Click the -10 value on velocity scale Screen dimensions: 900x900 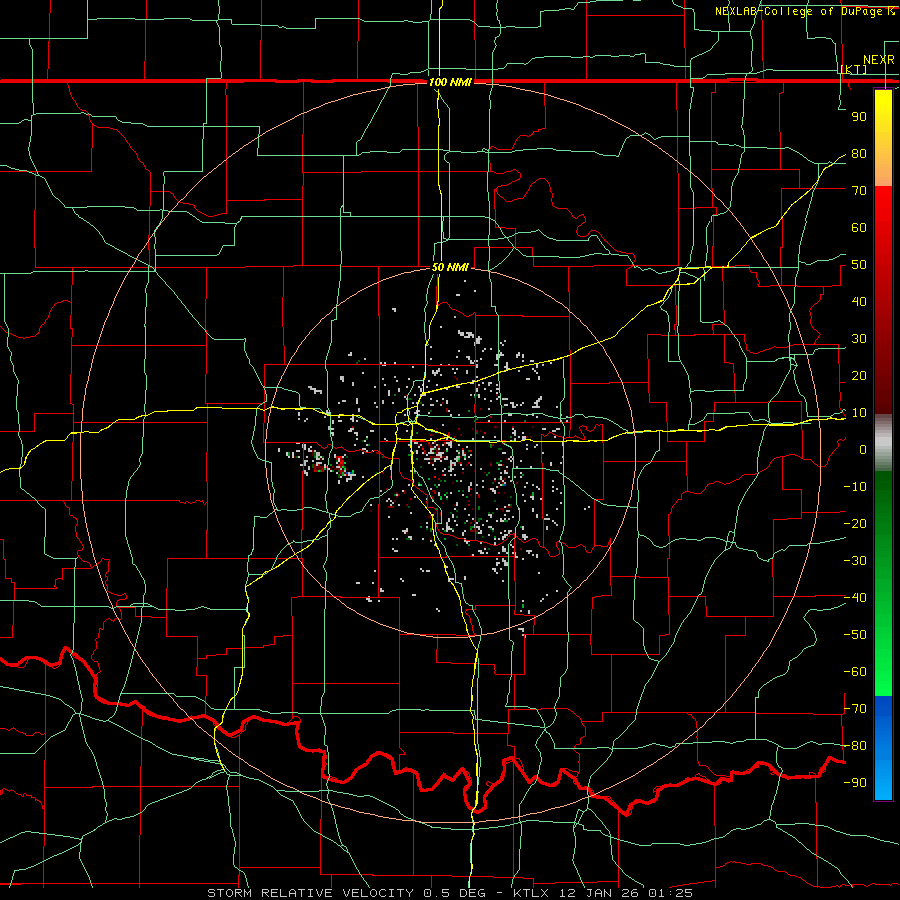855,487
